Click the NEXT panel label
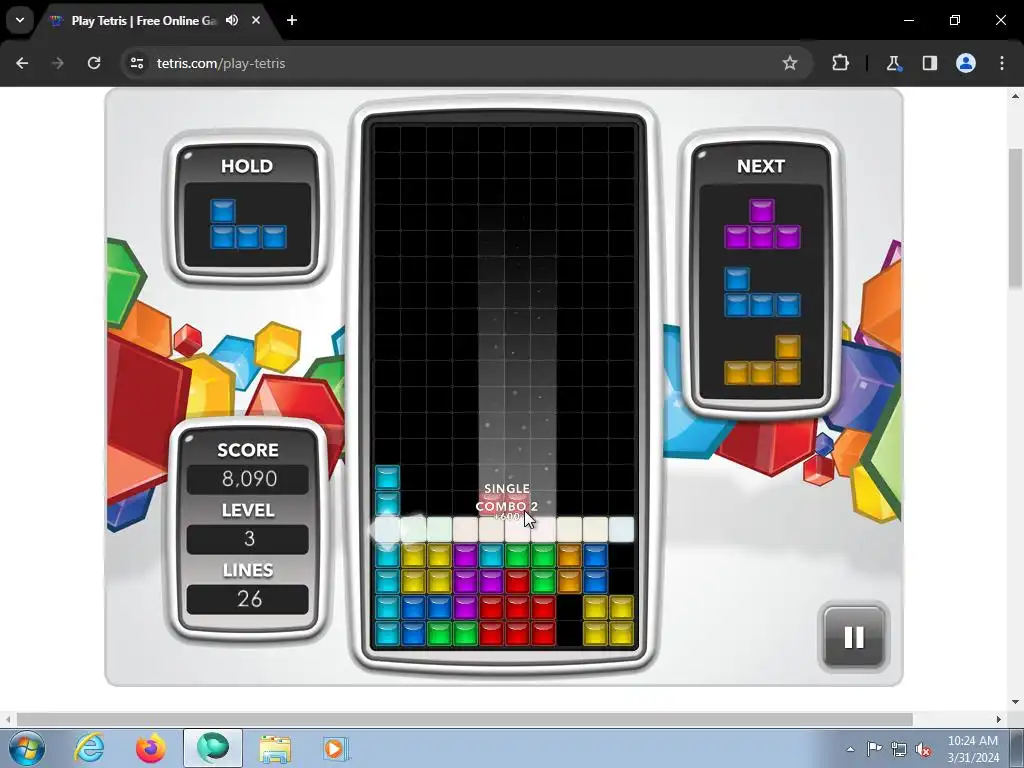This screenshot has height=768, width=1024. [x=761, y=166]
